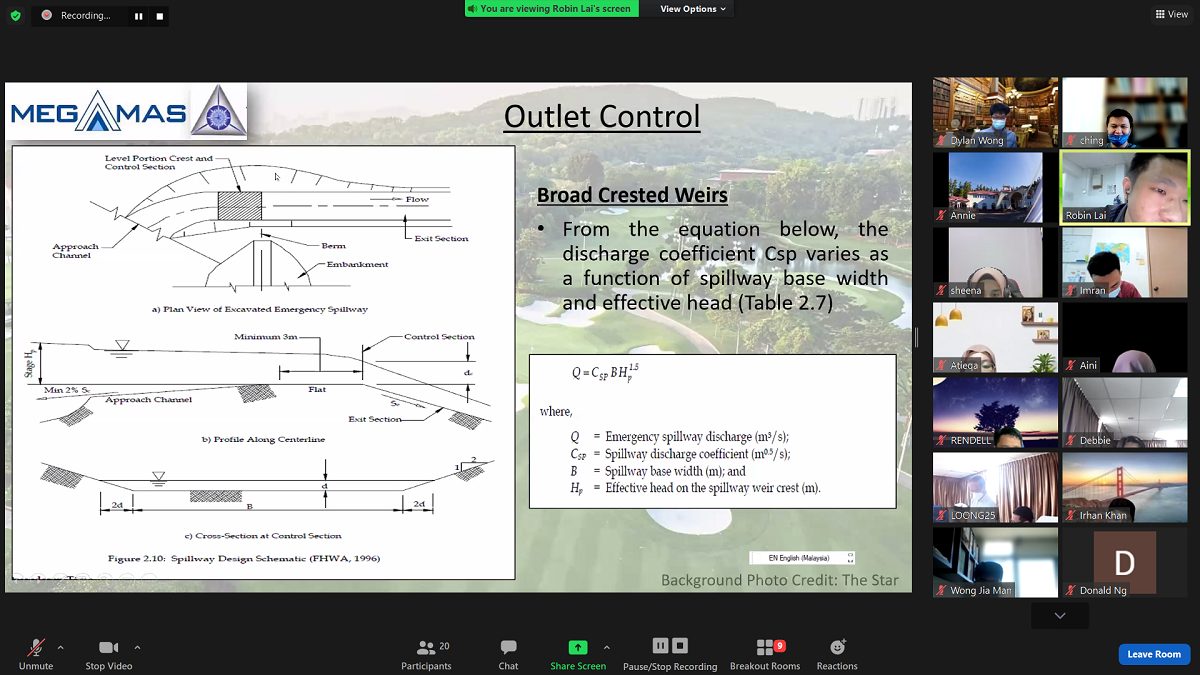Select Annie's video tile
The image size is (1200, 675).
coord(995,188)
